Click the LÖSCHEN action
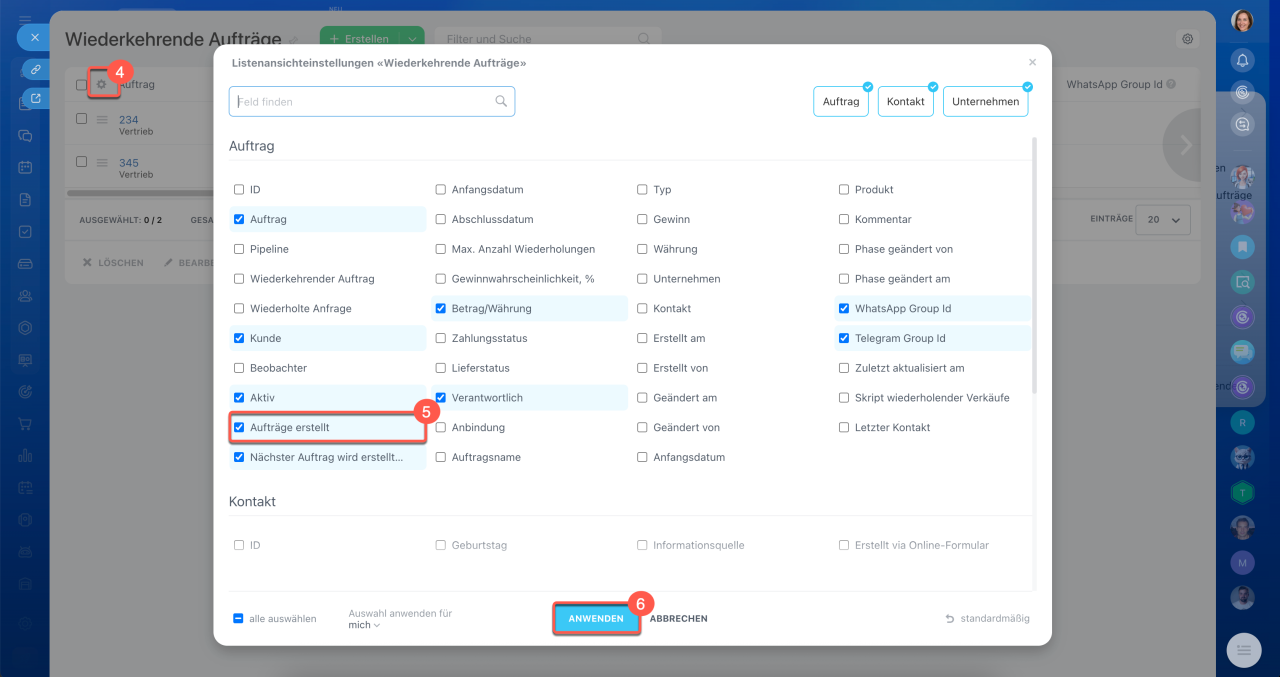Screen dimensions: 1280x677 coord(113,263)
